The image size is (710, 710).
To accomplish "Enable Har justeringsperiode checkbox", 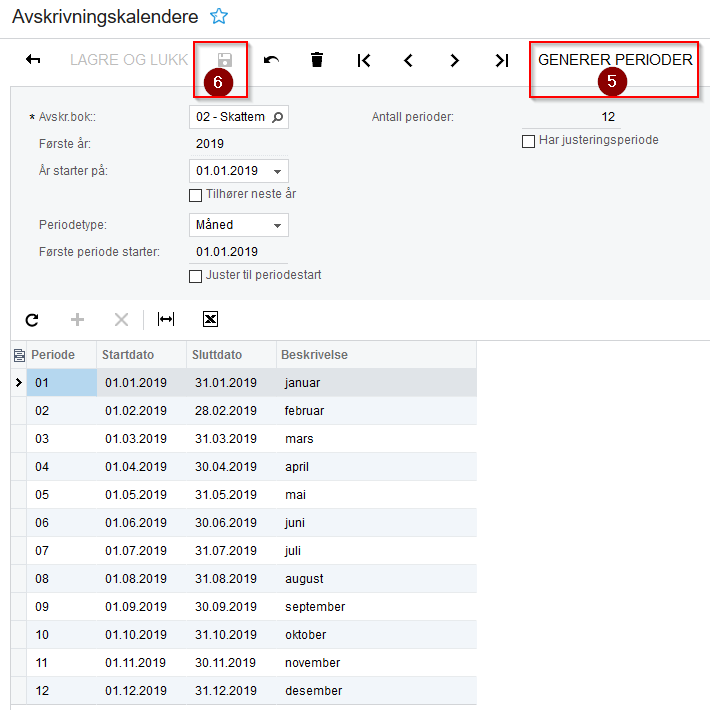I will (x=528, y=141).
